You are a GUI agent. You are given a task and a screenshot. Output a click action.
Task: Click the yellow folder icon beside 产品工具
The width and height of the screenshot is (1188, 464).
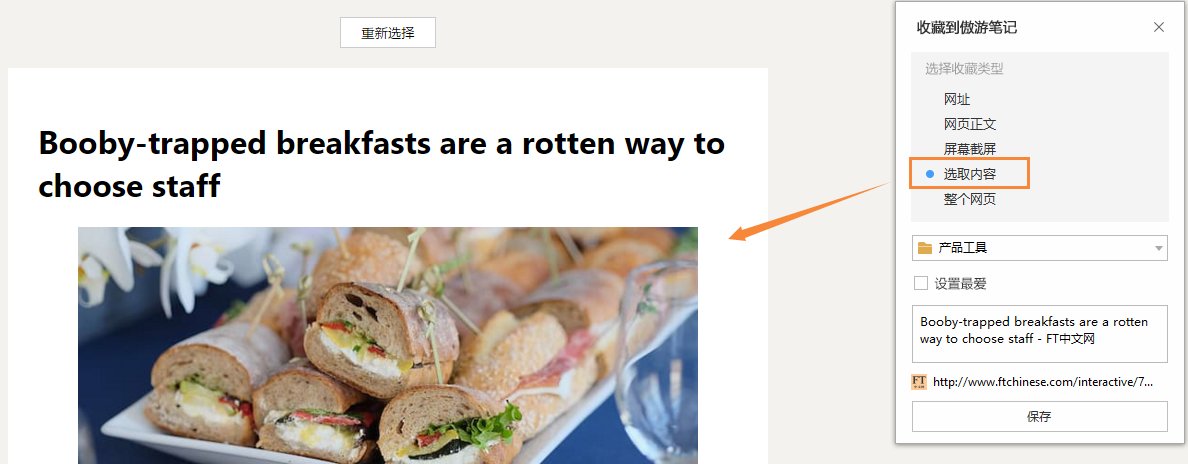(924, 248)
